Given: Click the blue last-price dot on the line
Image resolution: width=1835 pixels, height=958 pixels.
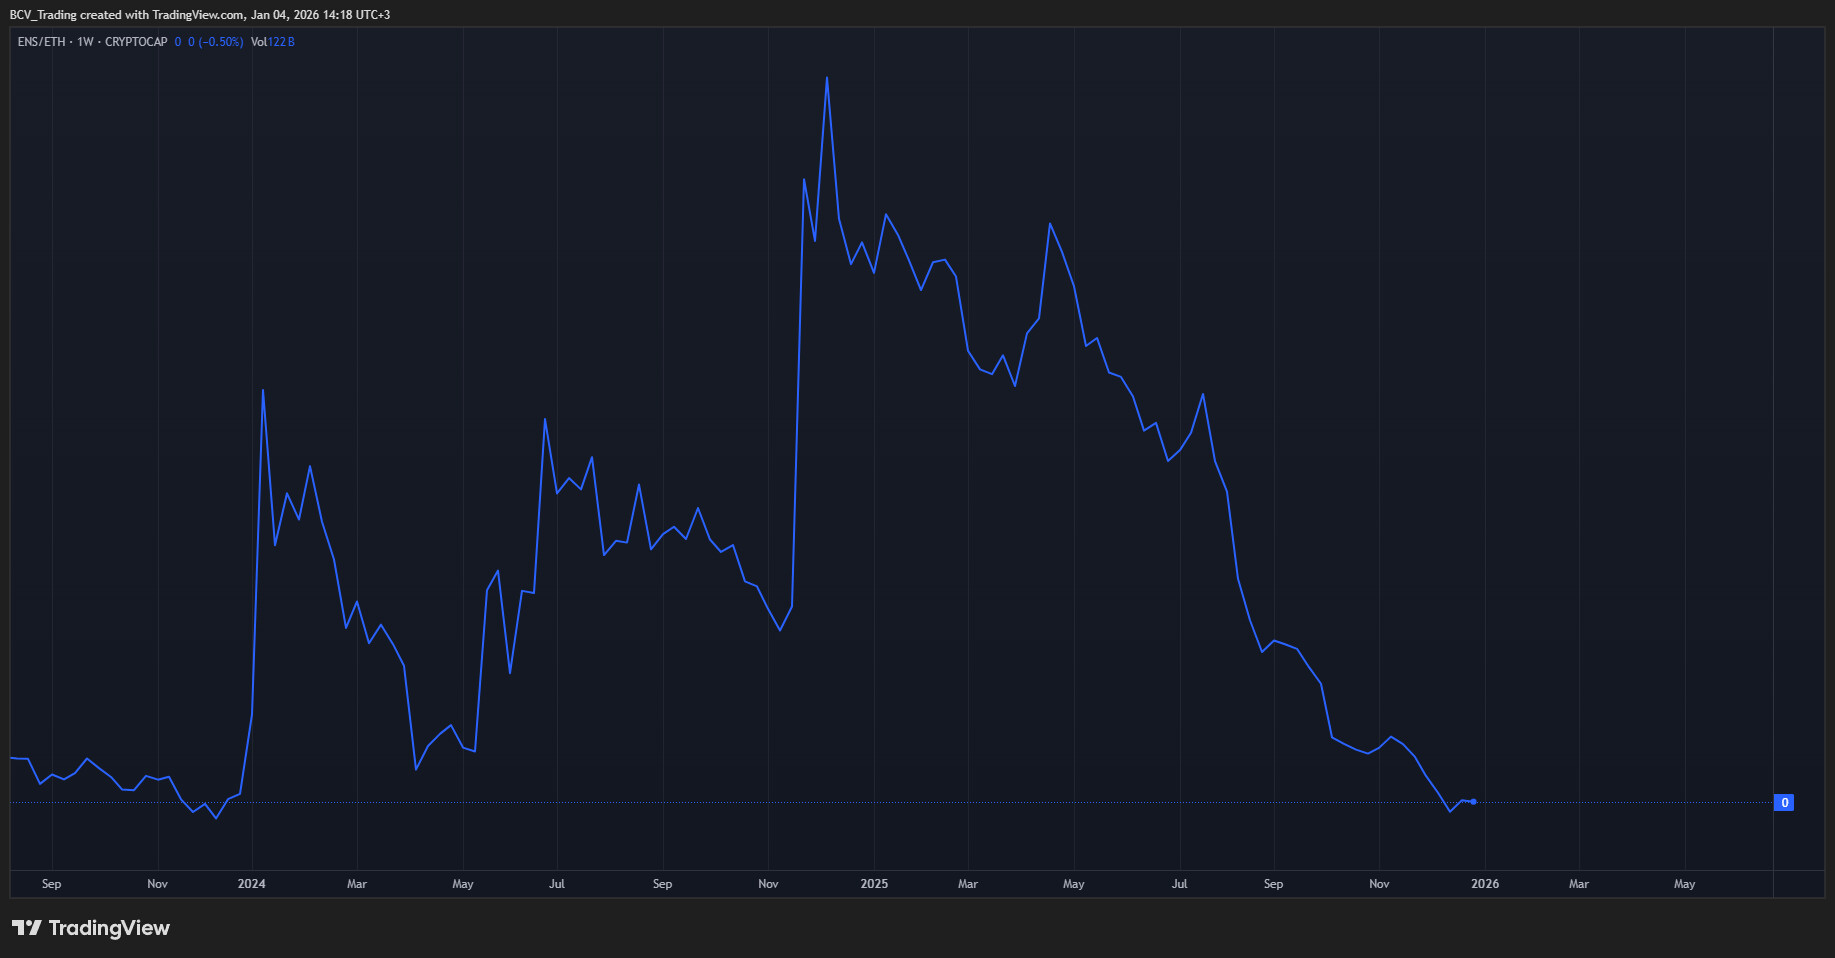Looking at the screenshot, I should (1473, 802).
